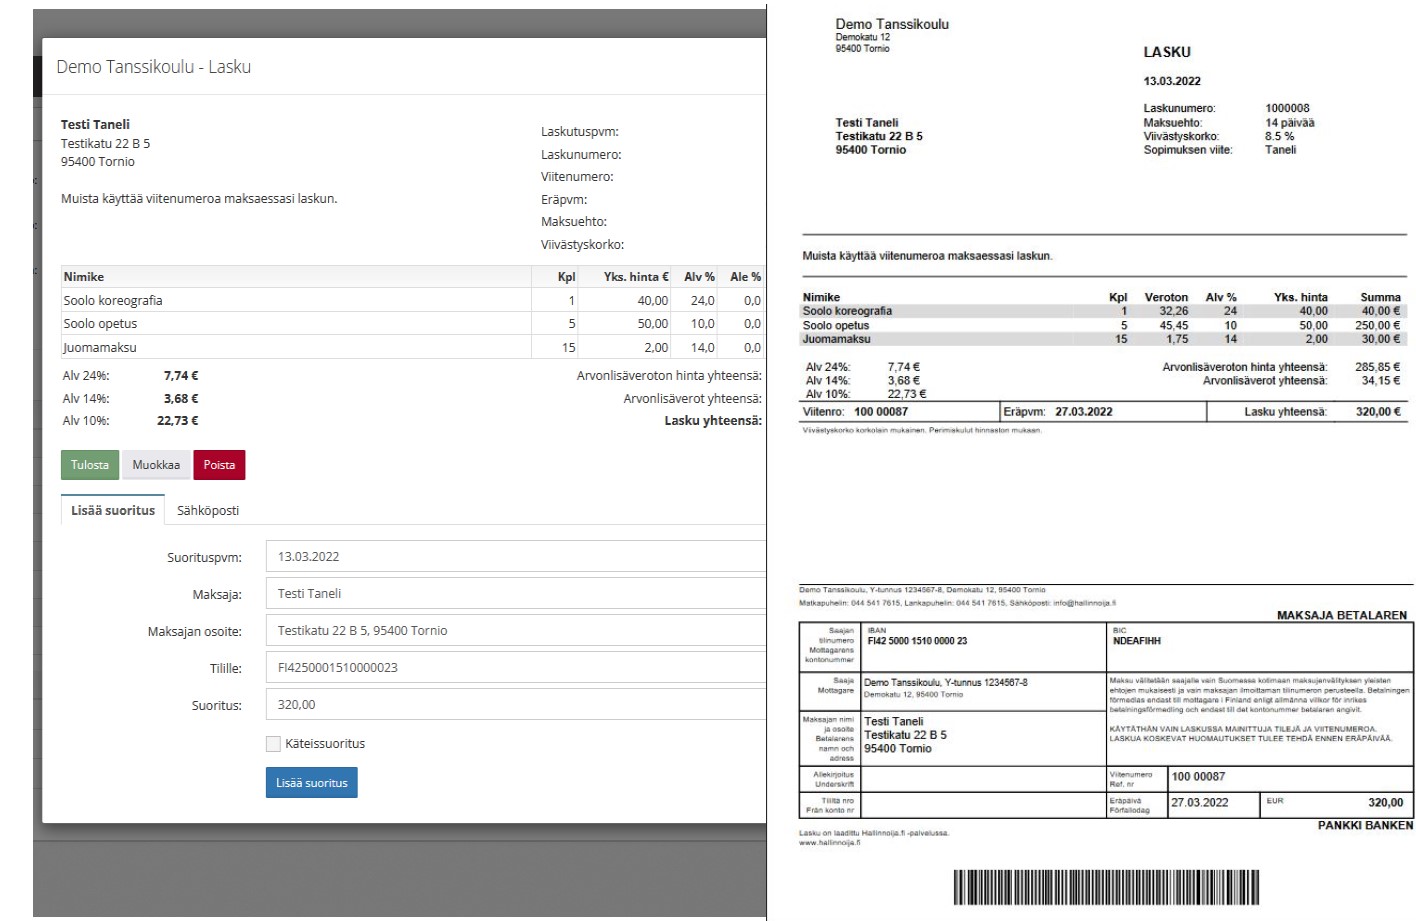Click the blue Lisää suoritus button
Screen dimensions: 1416x921
[311, 783]
